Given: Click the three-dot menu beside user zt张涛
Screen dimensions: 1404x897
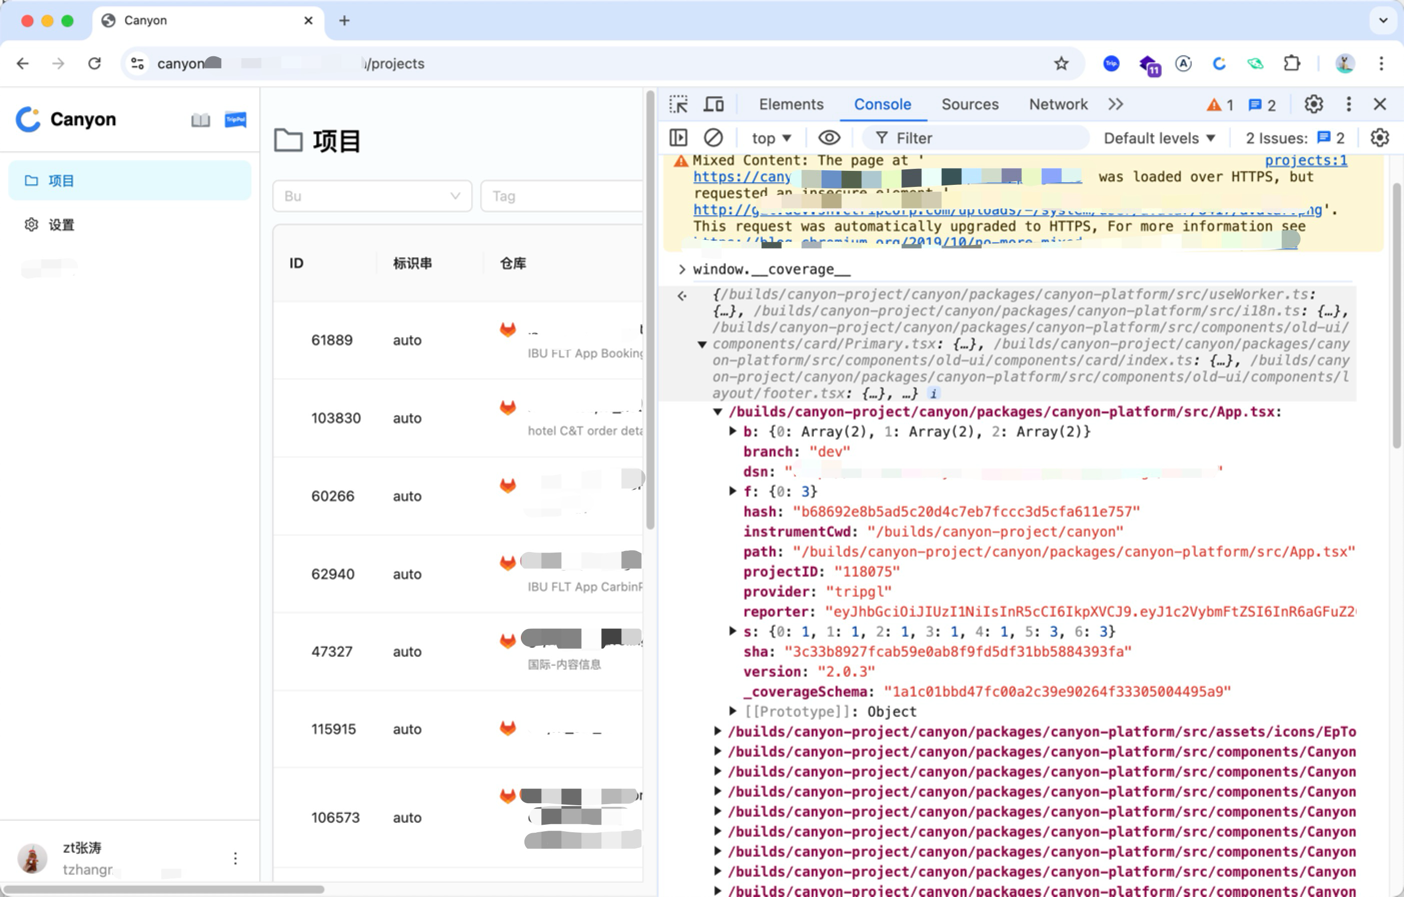Looking at the screenshot, I should click(x=236, y=858).
